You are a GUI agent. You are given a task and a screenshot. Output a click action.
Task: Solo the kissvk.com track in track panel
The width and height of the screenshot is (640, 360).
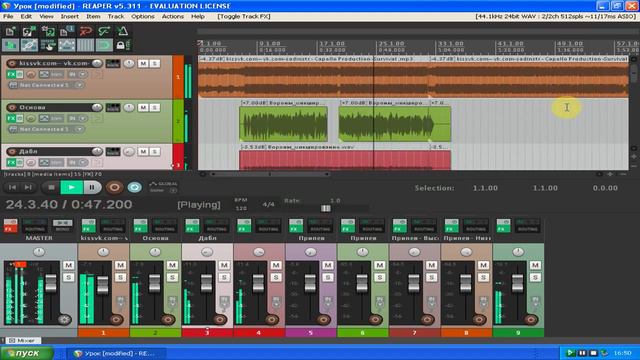coord(154,63)
